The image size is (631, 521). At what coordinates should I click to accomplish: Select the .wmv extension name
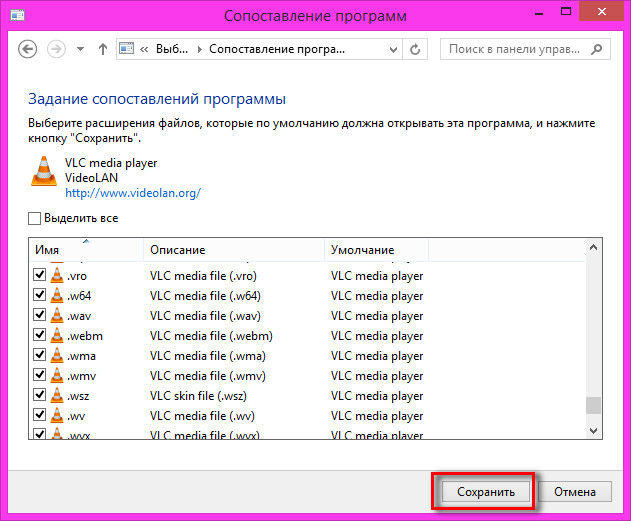point(82,376)
